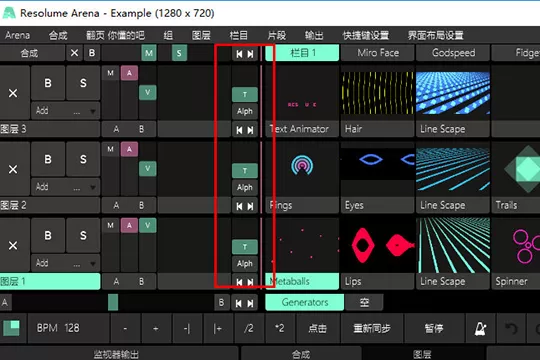Open 界面布局设置 menu
The width and height of the screenshot is (540, 360).
click(x=435, y=35)
